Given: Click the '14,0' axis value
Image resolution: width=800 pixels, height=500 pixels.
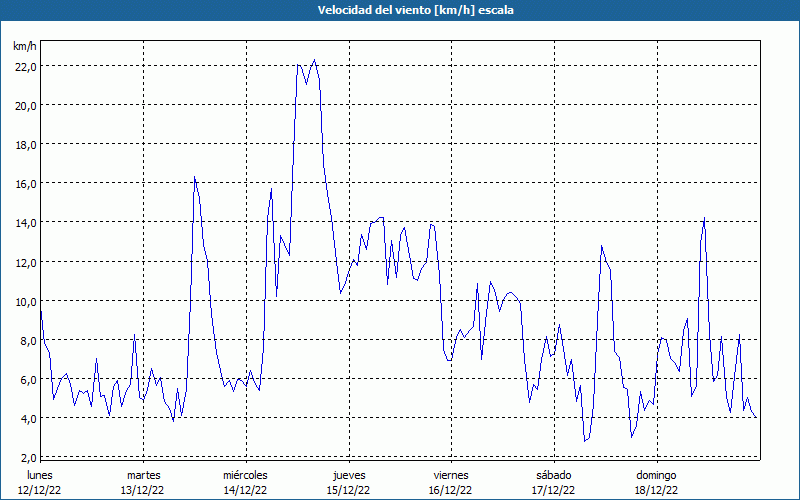Looking at the screenshot, I should point(25,222).
